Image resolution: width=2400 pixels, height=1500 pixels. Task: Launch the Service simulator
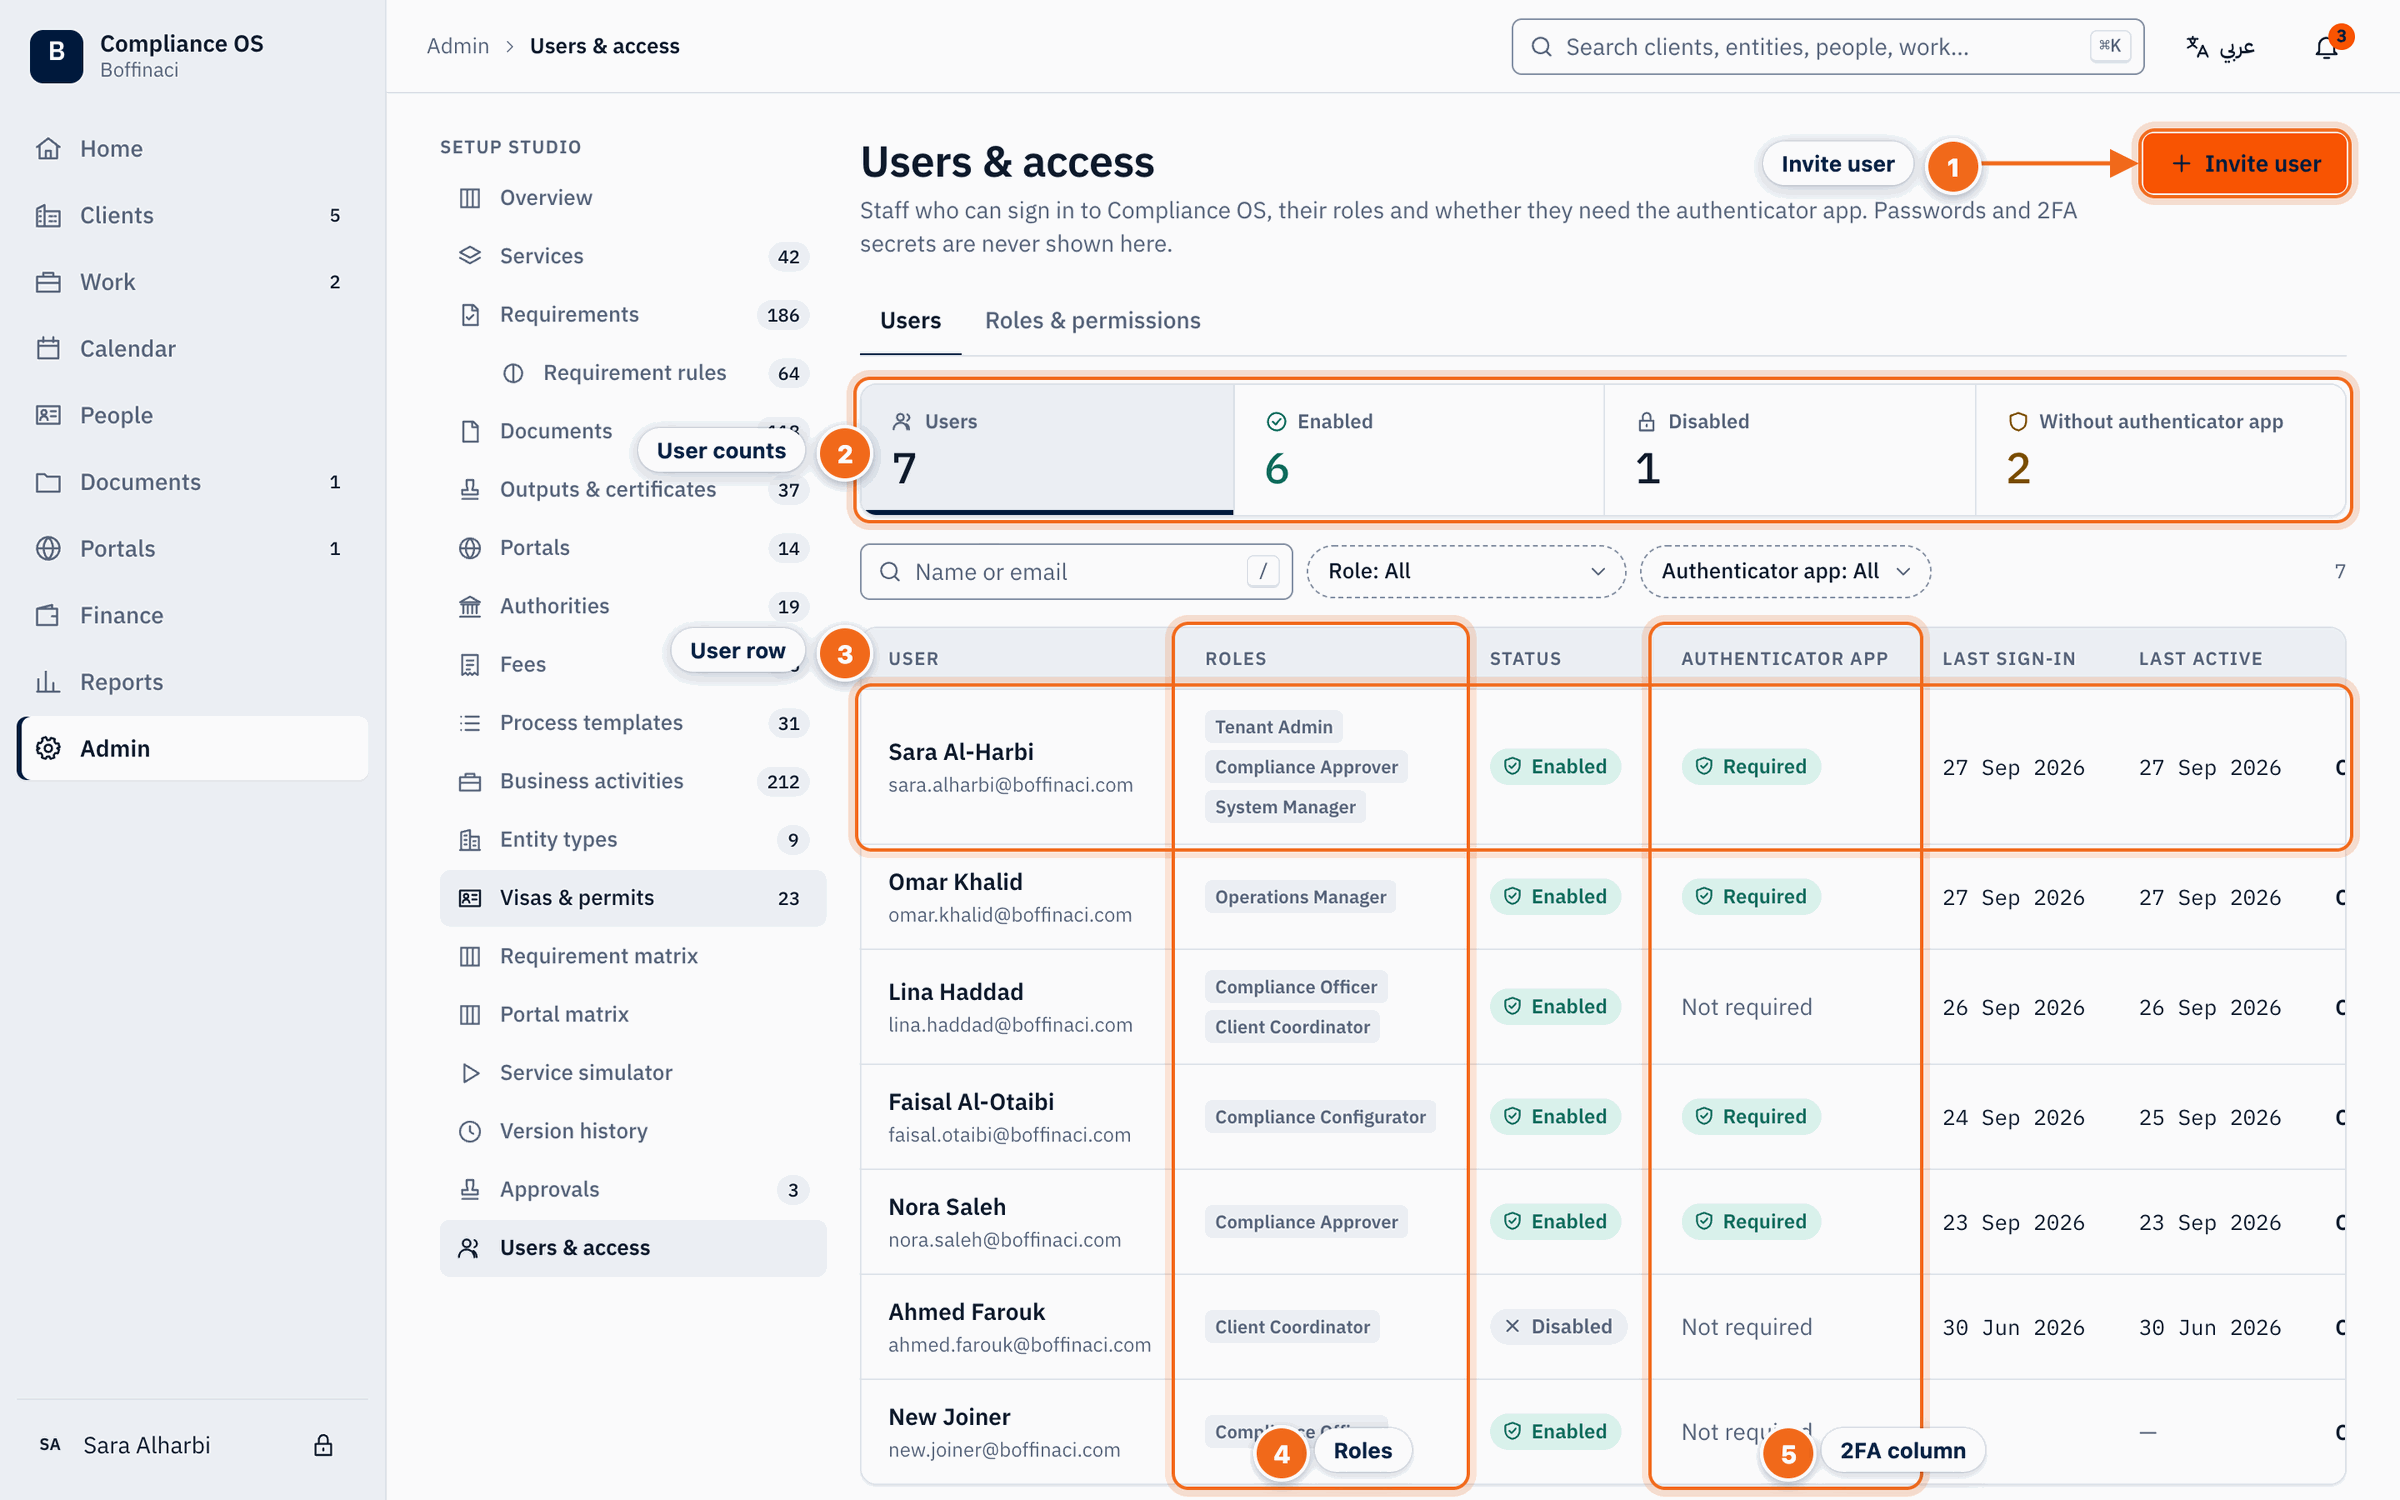click(x=633, y=1073)
